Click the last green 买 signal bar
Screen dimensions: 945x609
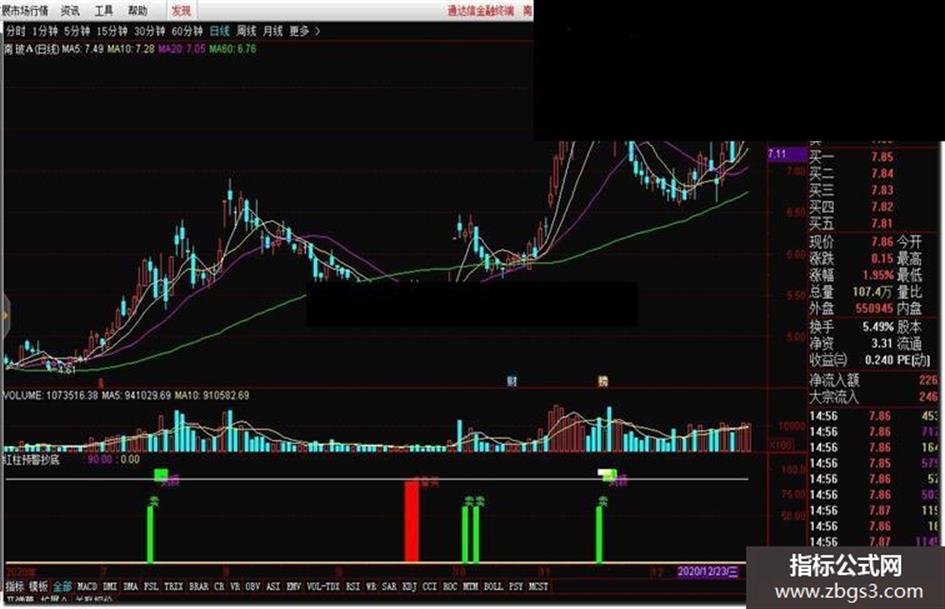pyautogui.click(x=600, y=534)
